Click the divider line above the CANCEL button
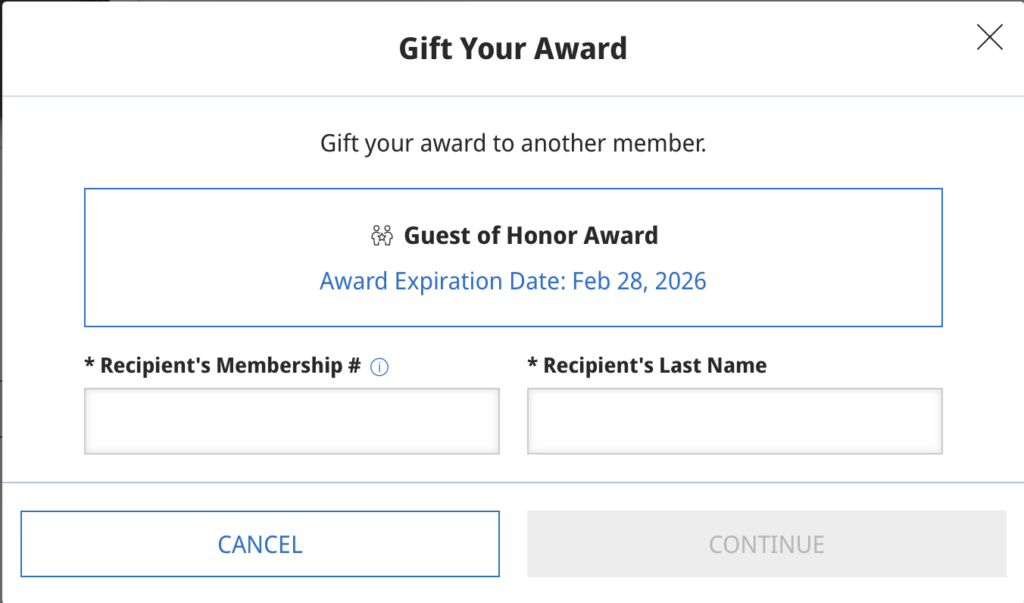 coord(512,482)
